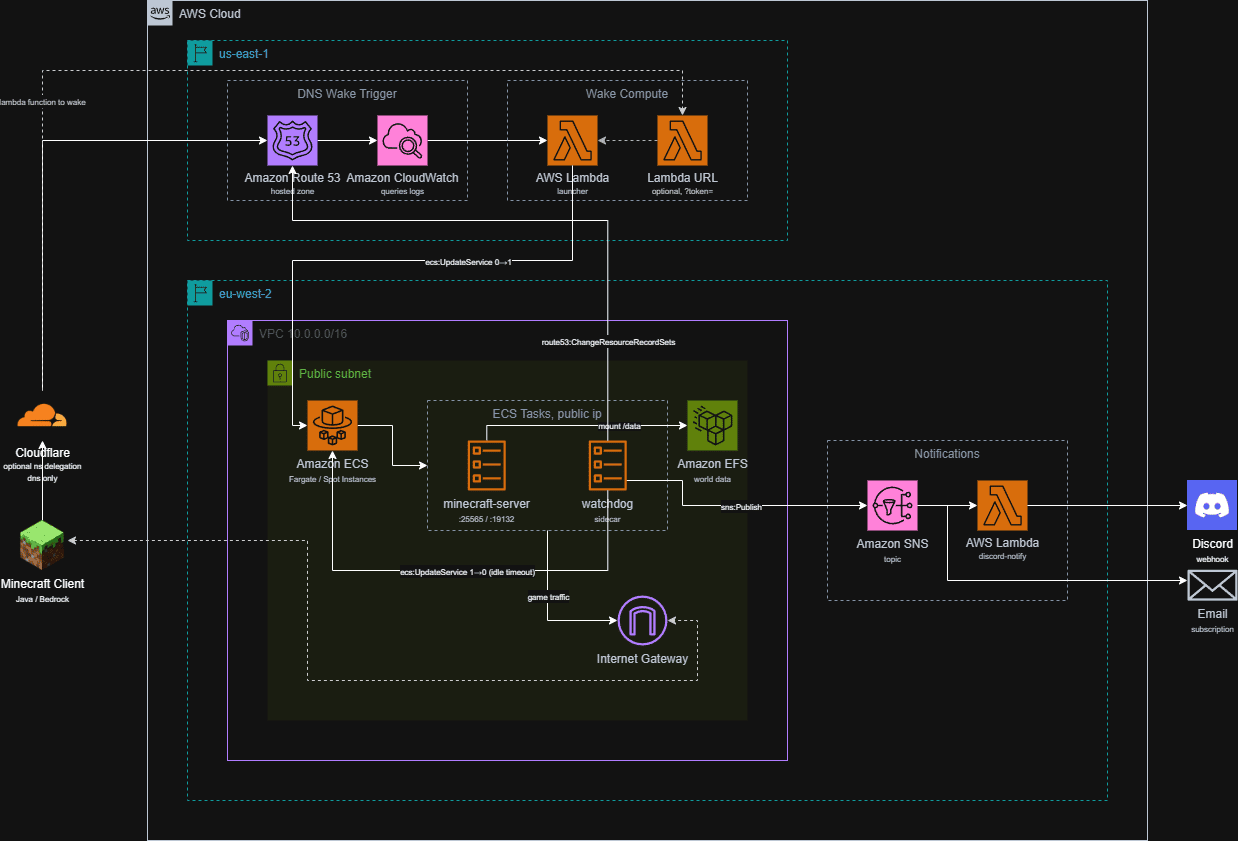Click the Public subnet lock icon
Viewport: 1238px width, 841px height.
(x=280, y=373)
